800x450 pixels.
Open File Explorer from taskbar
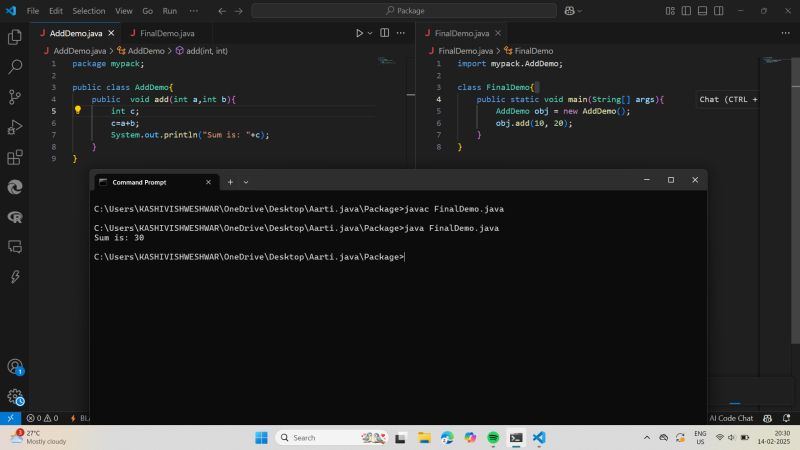pos(424,438)
